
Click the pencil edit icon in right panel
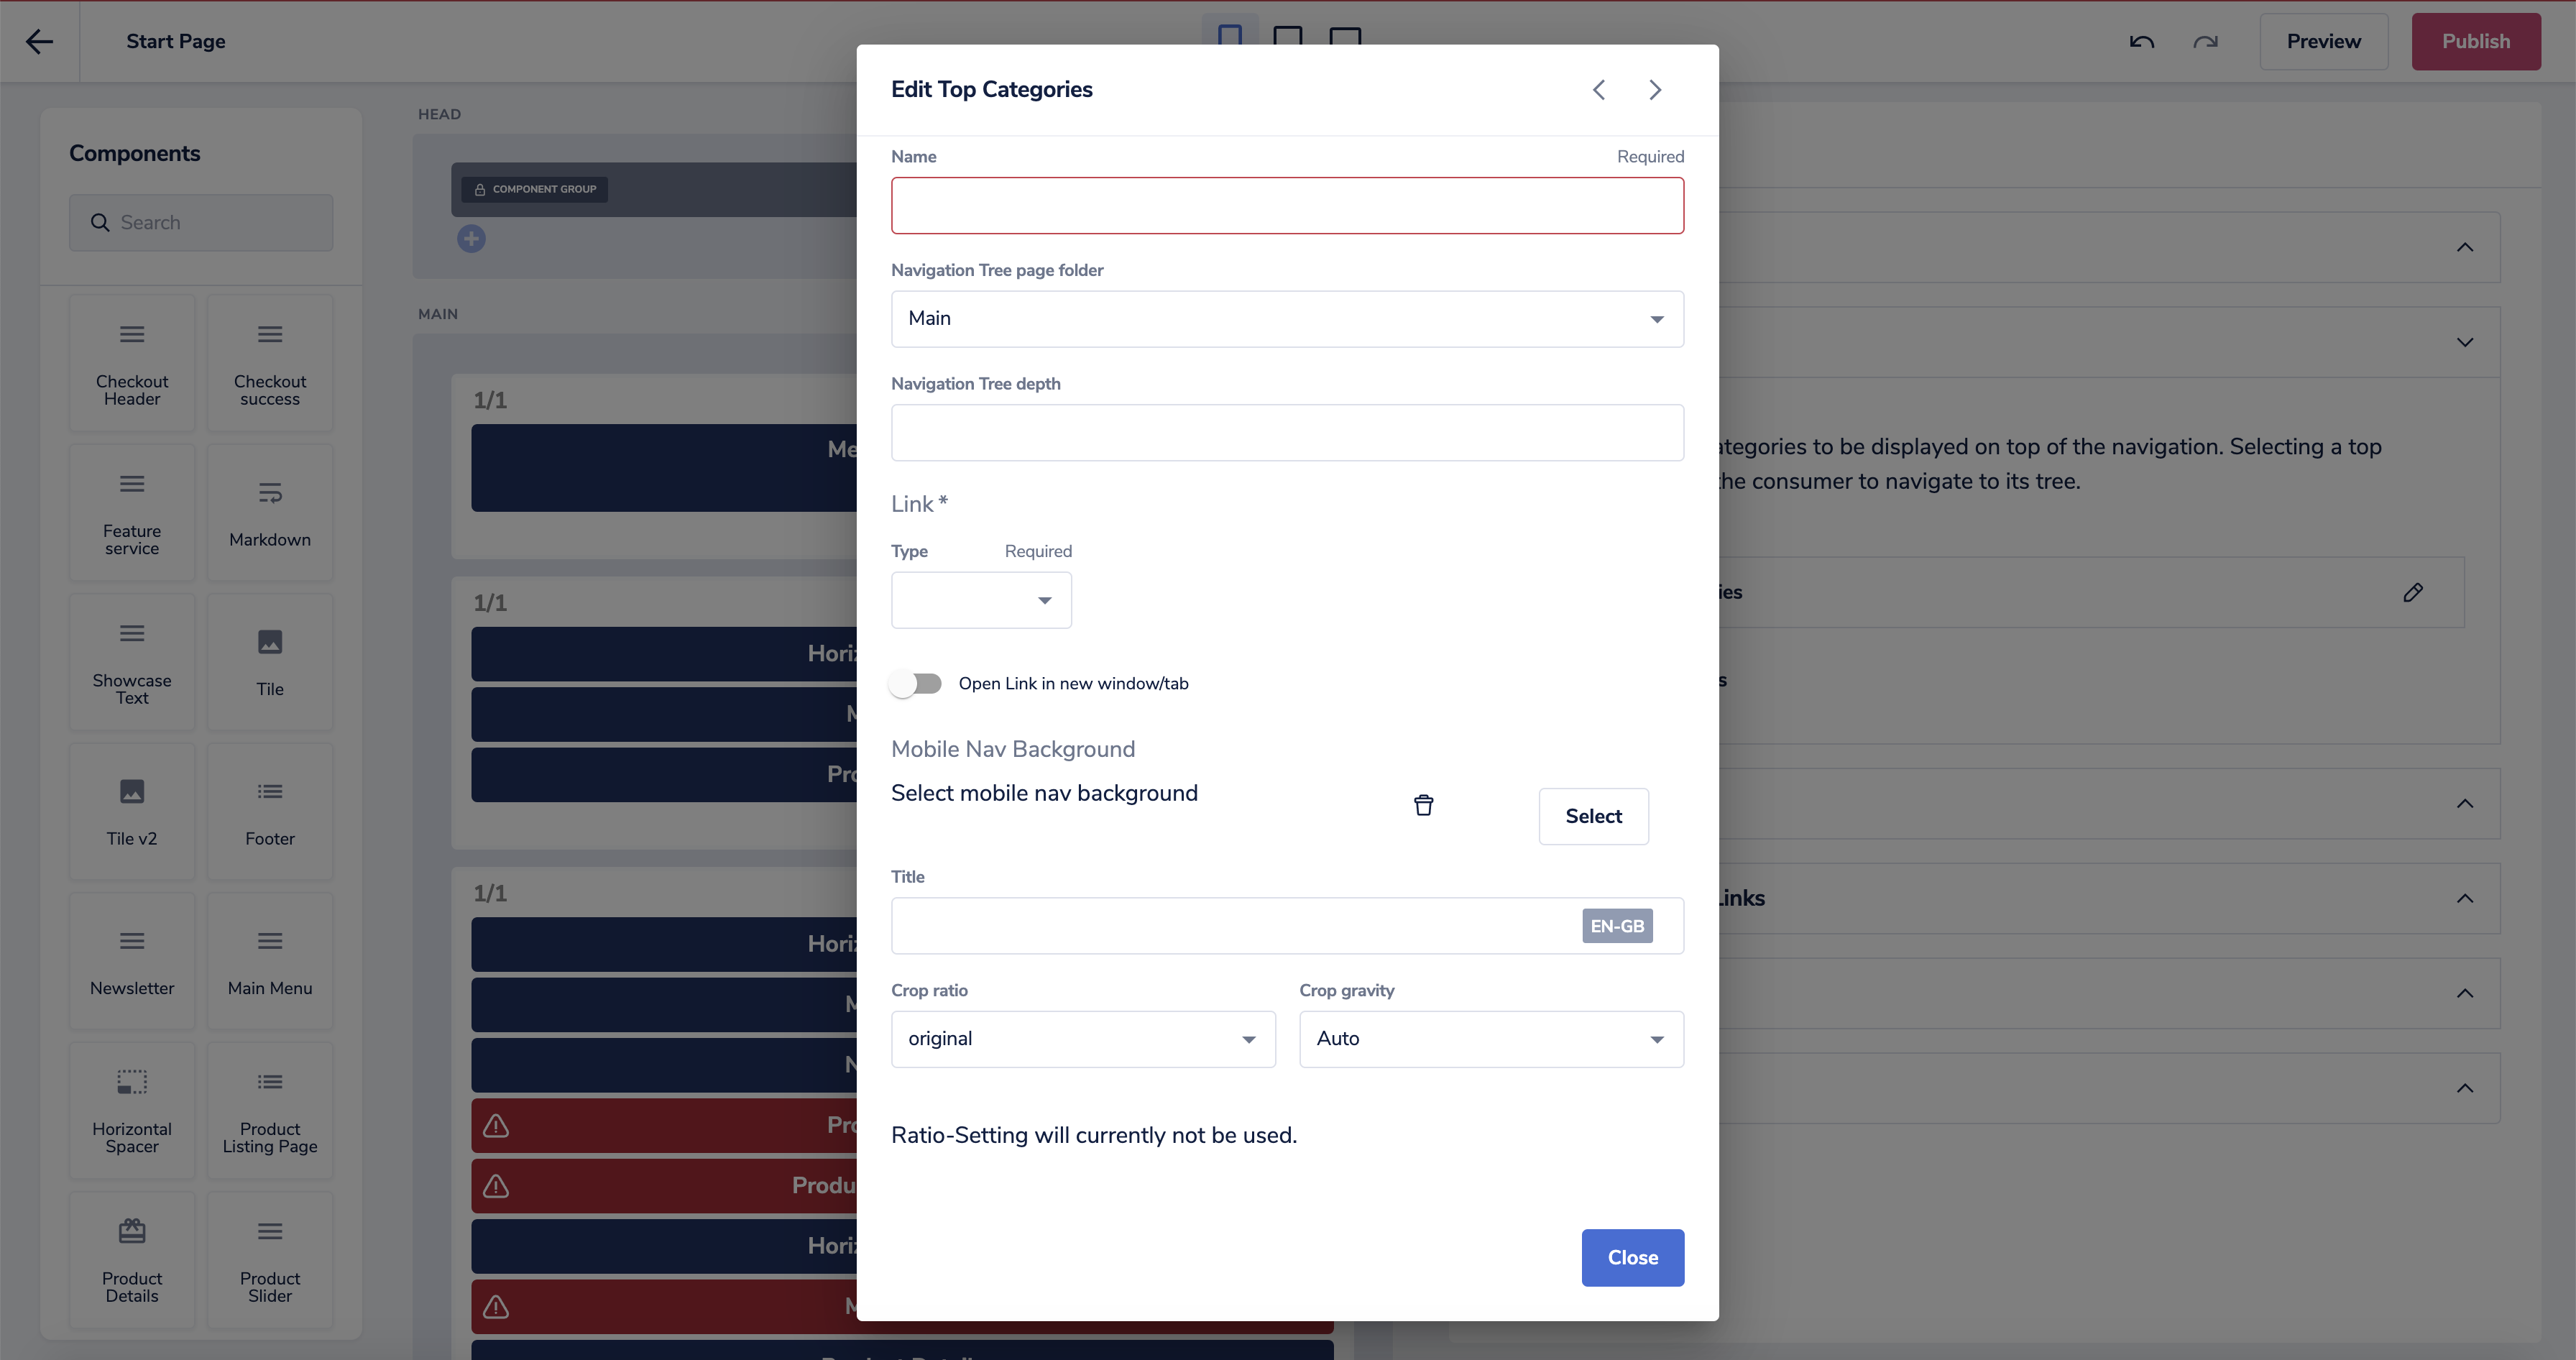click(2412, 593)
